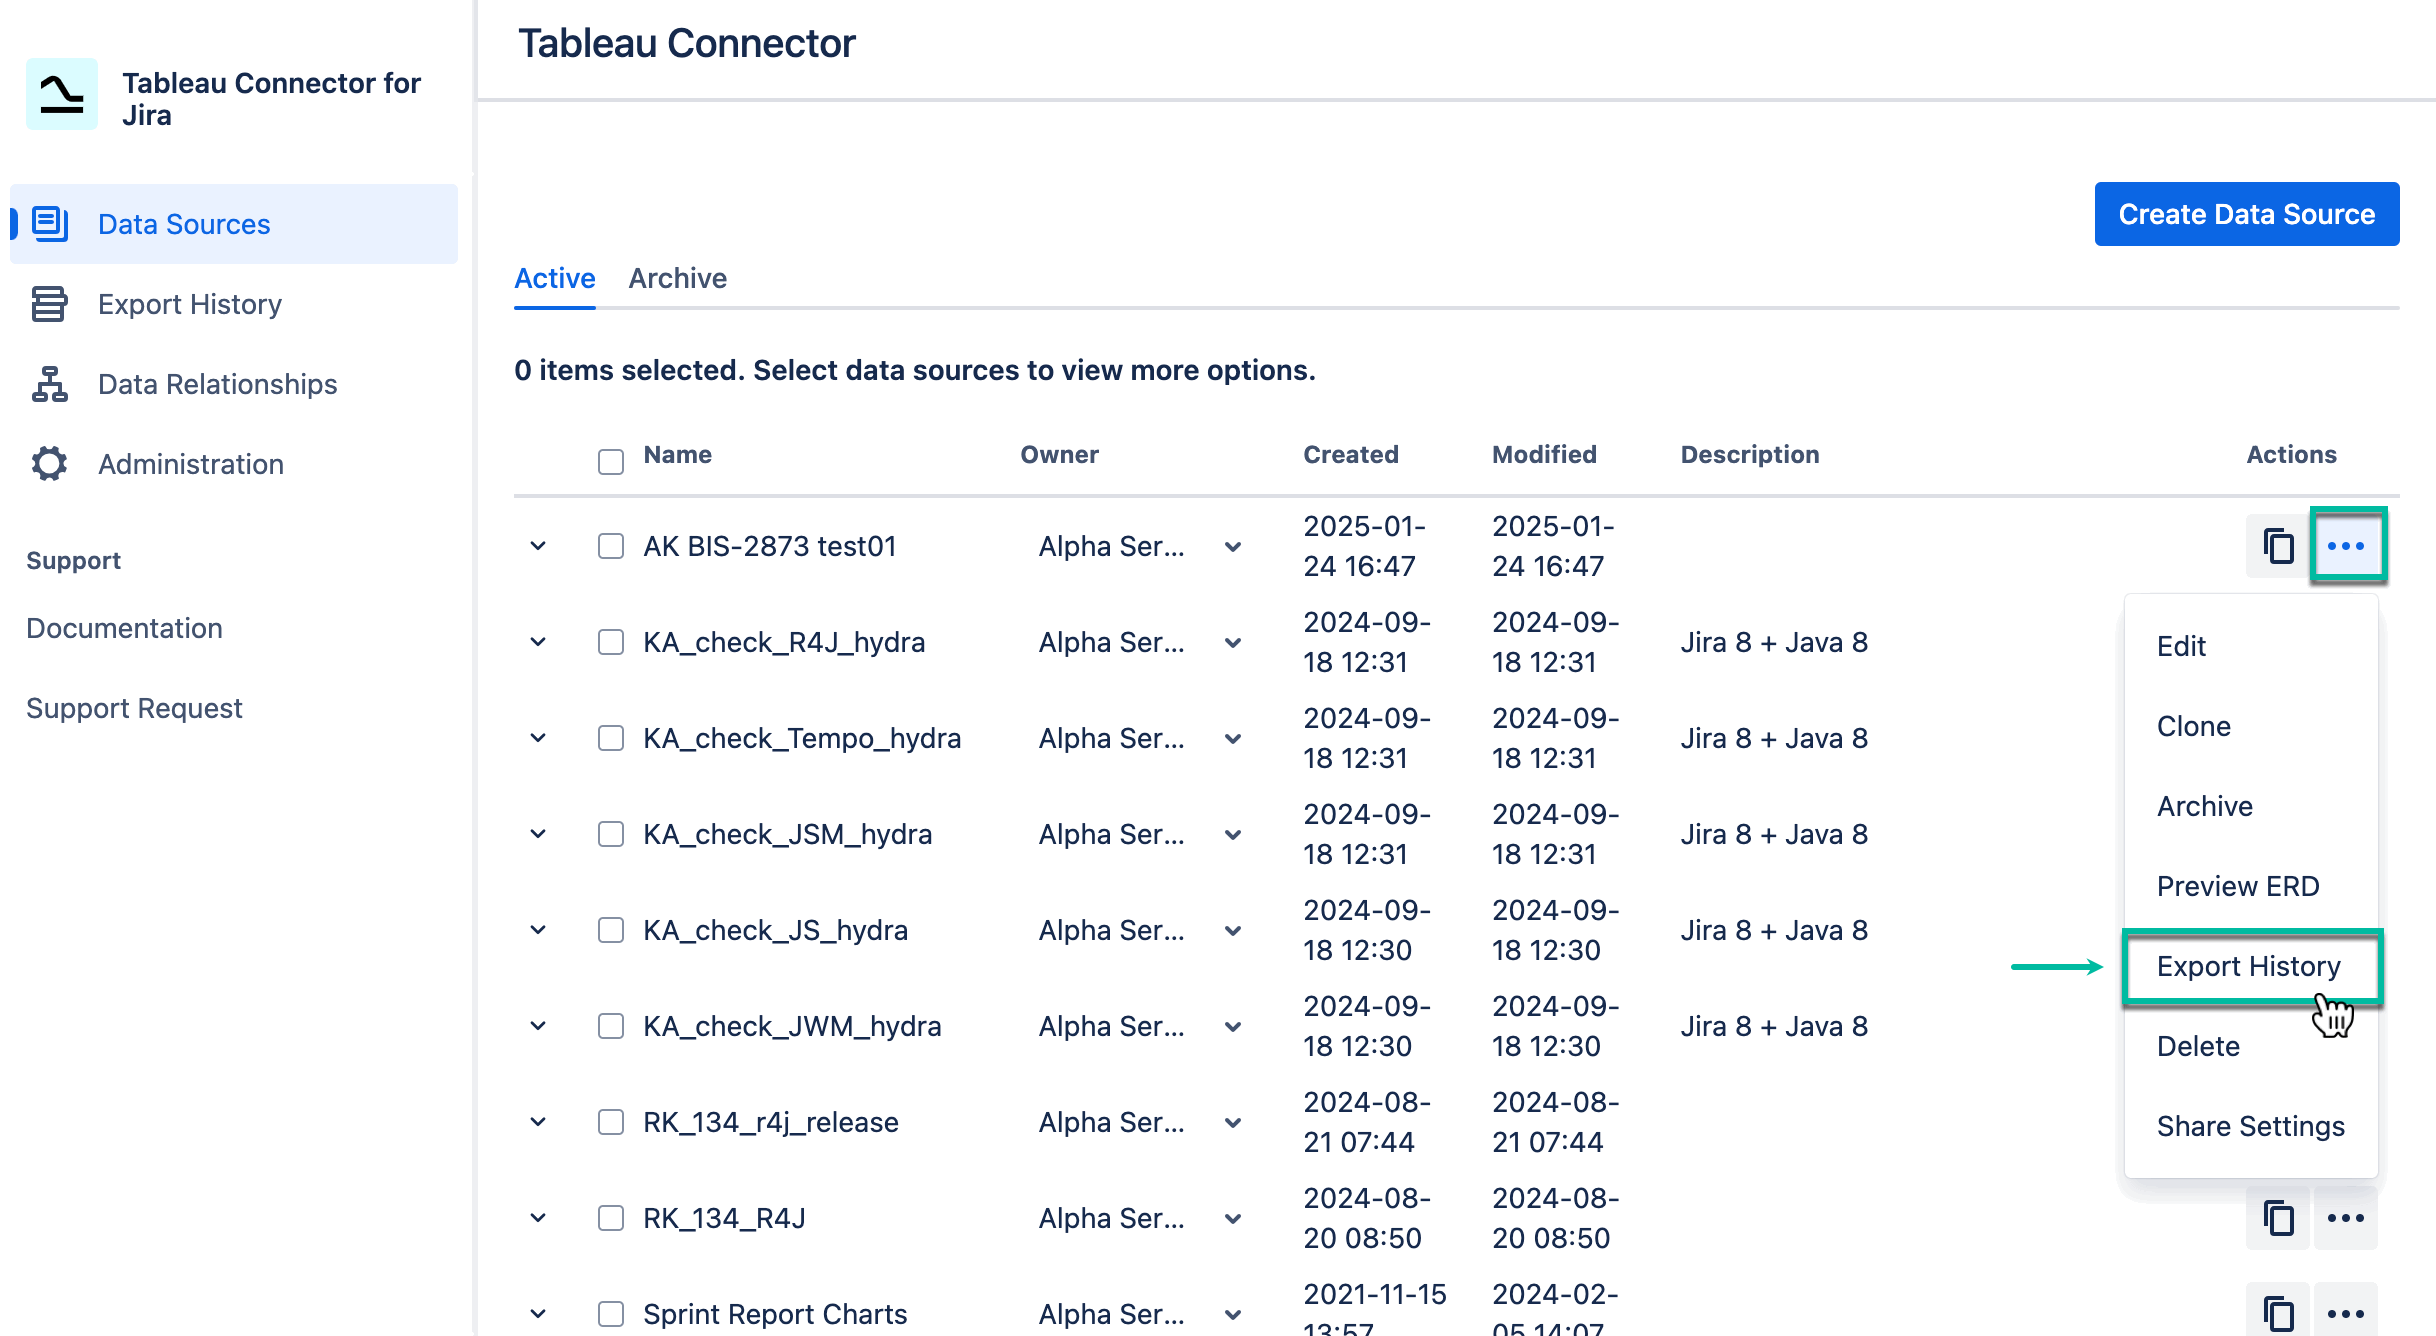The image size is (2436, 1336).
Task: Clone the AK BIS-2873 test01 data source
Action: pos(2277,546)
